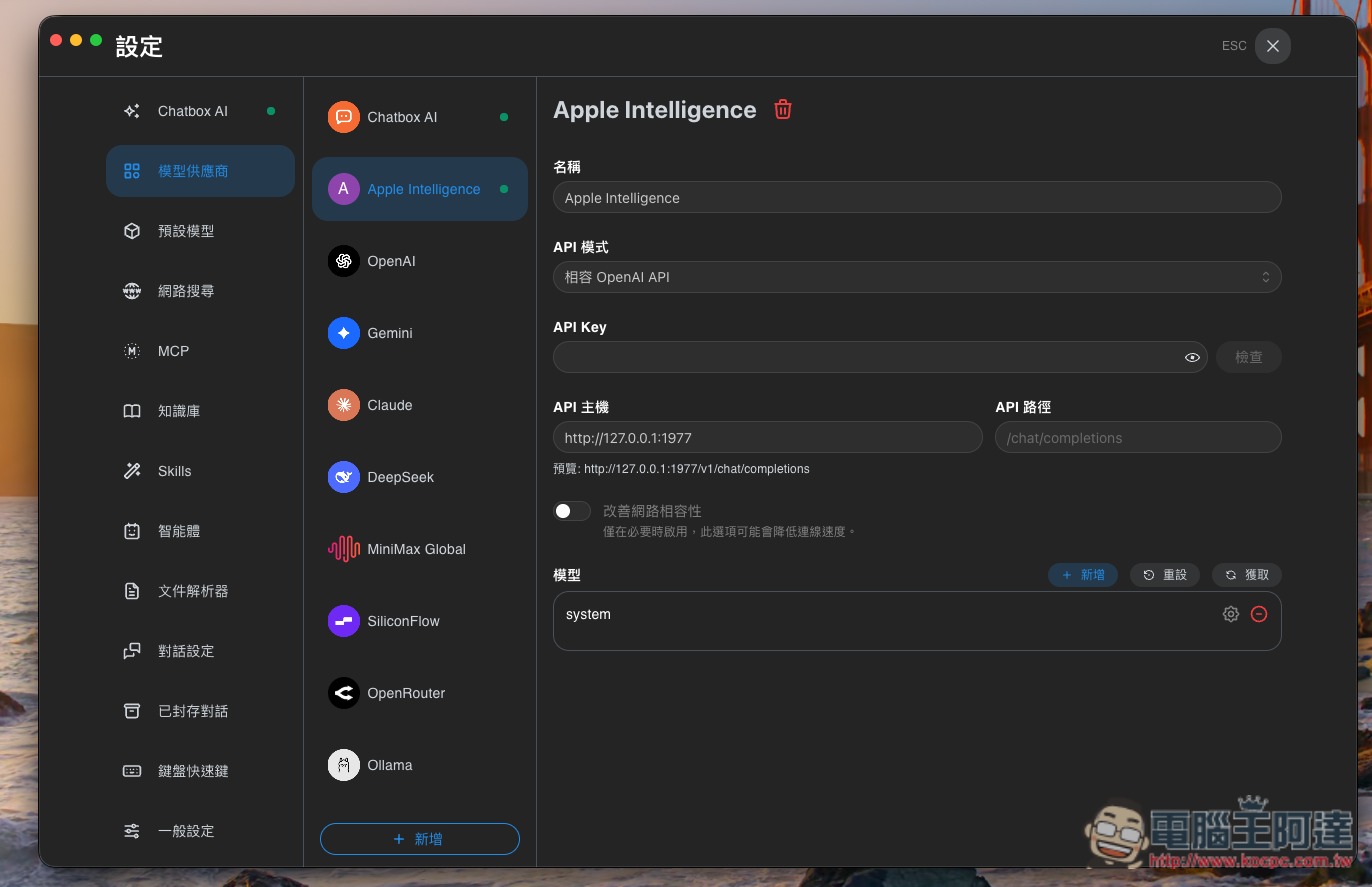1372x887 pixels.
Task: Click the purple Apple Intelligence avatar
Action: 344,189
